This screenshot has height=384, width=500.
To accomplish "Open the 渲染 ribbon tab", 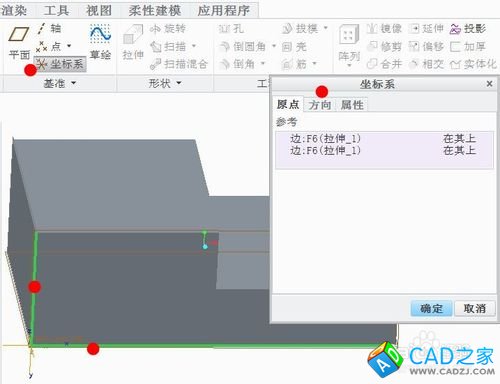I will click(x=14, y=11).
